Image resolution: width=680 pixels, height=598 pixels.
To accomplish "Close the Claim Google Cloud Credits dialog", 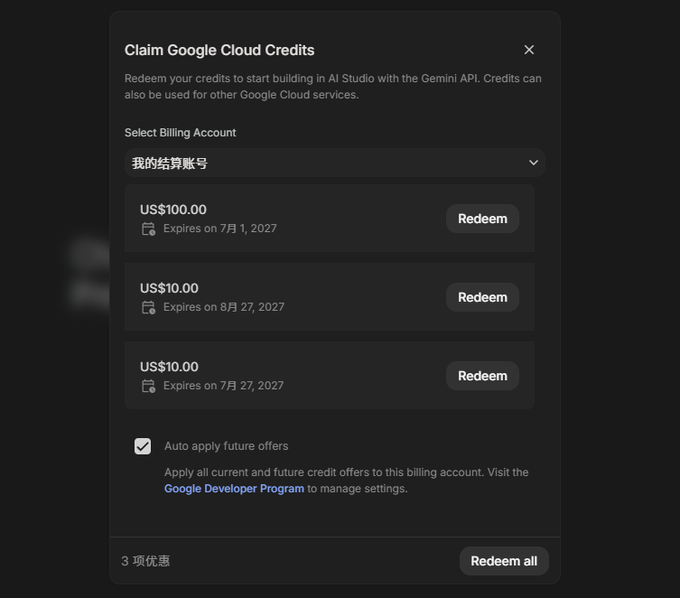I will (529, 50).
